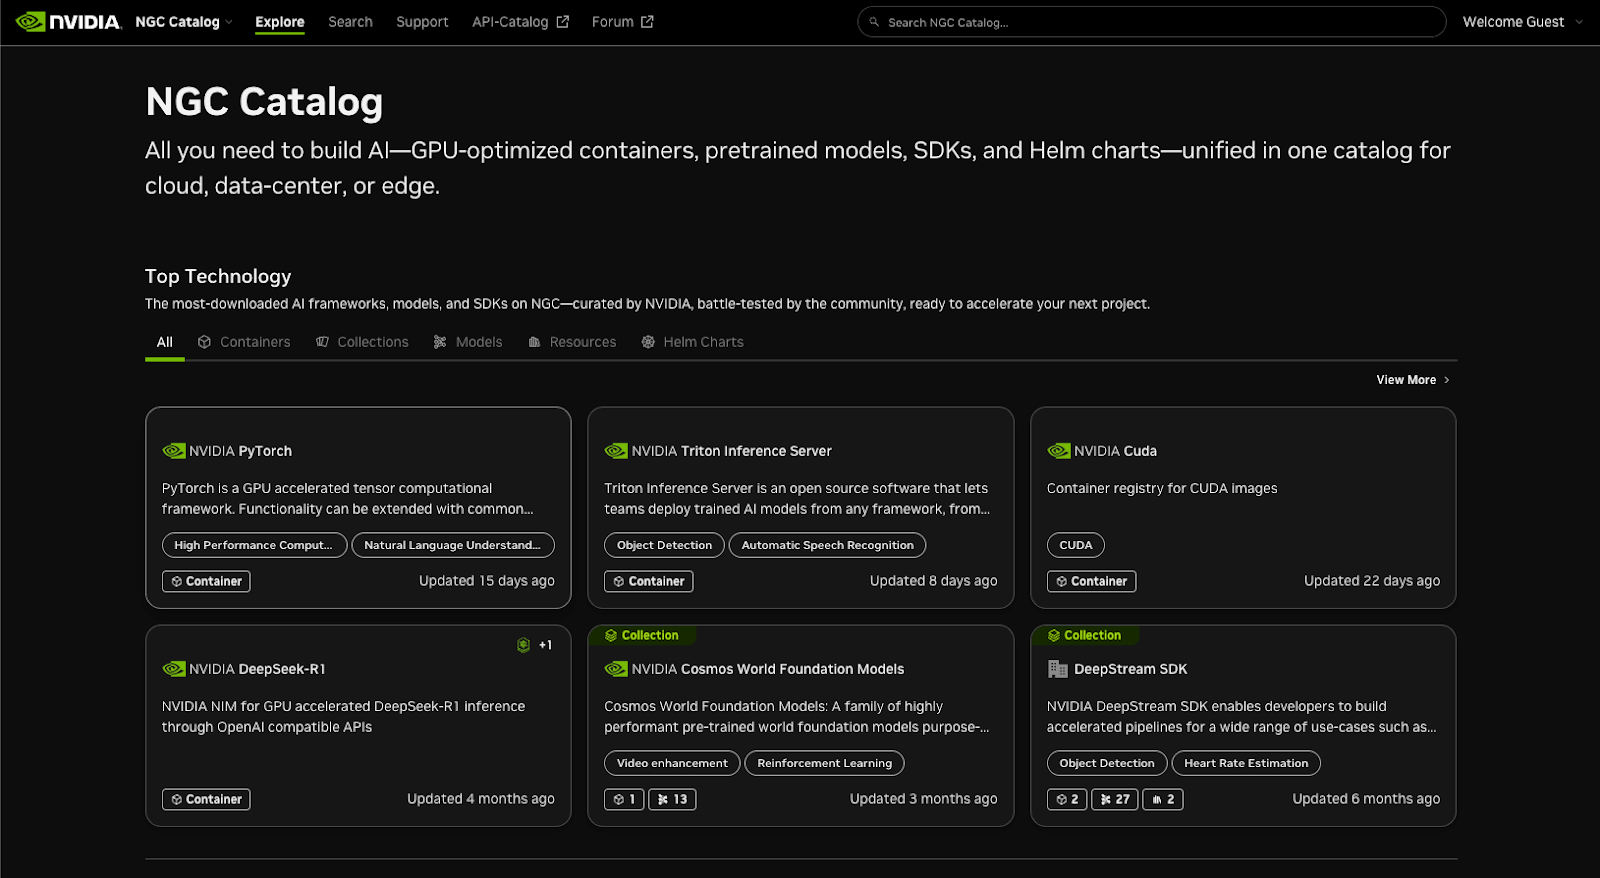The image size is (1600, 878).
Task: Click the Search NGC Catalog input field
Action: 1152,22
